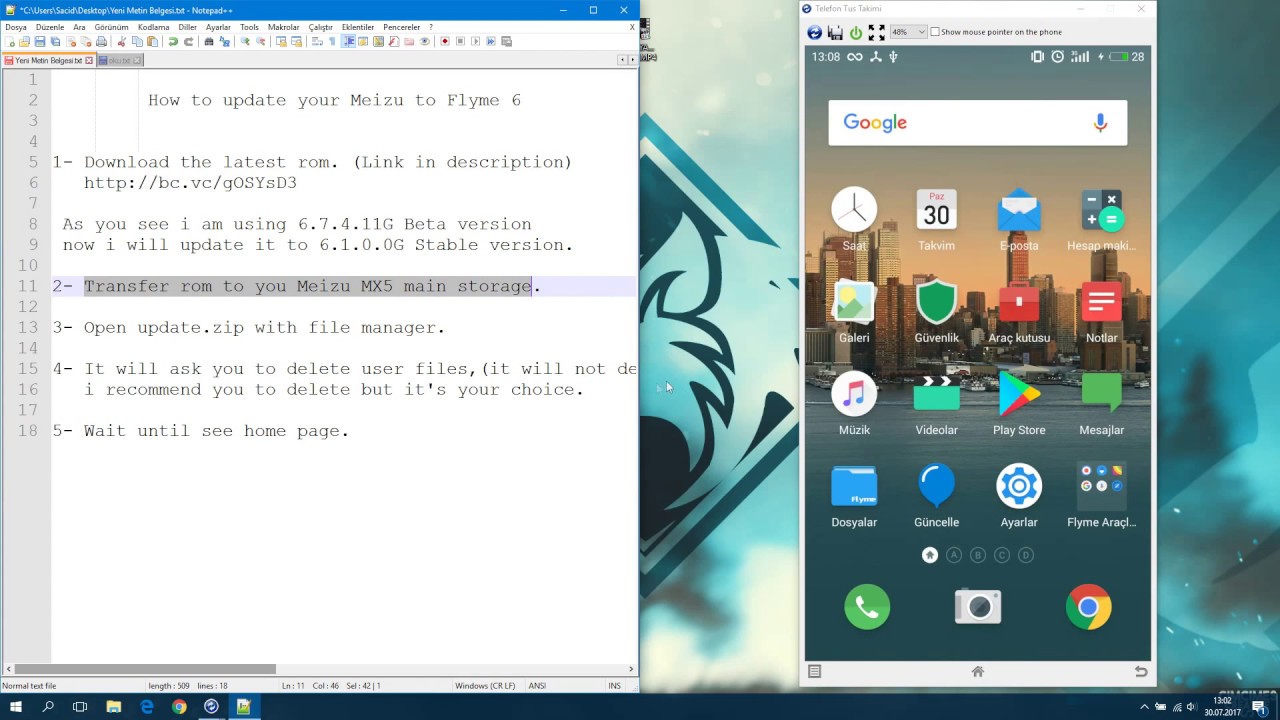Open the Kodlama menu
The width and height of the screenshot is (1280, 720).
[154, 27]
